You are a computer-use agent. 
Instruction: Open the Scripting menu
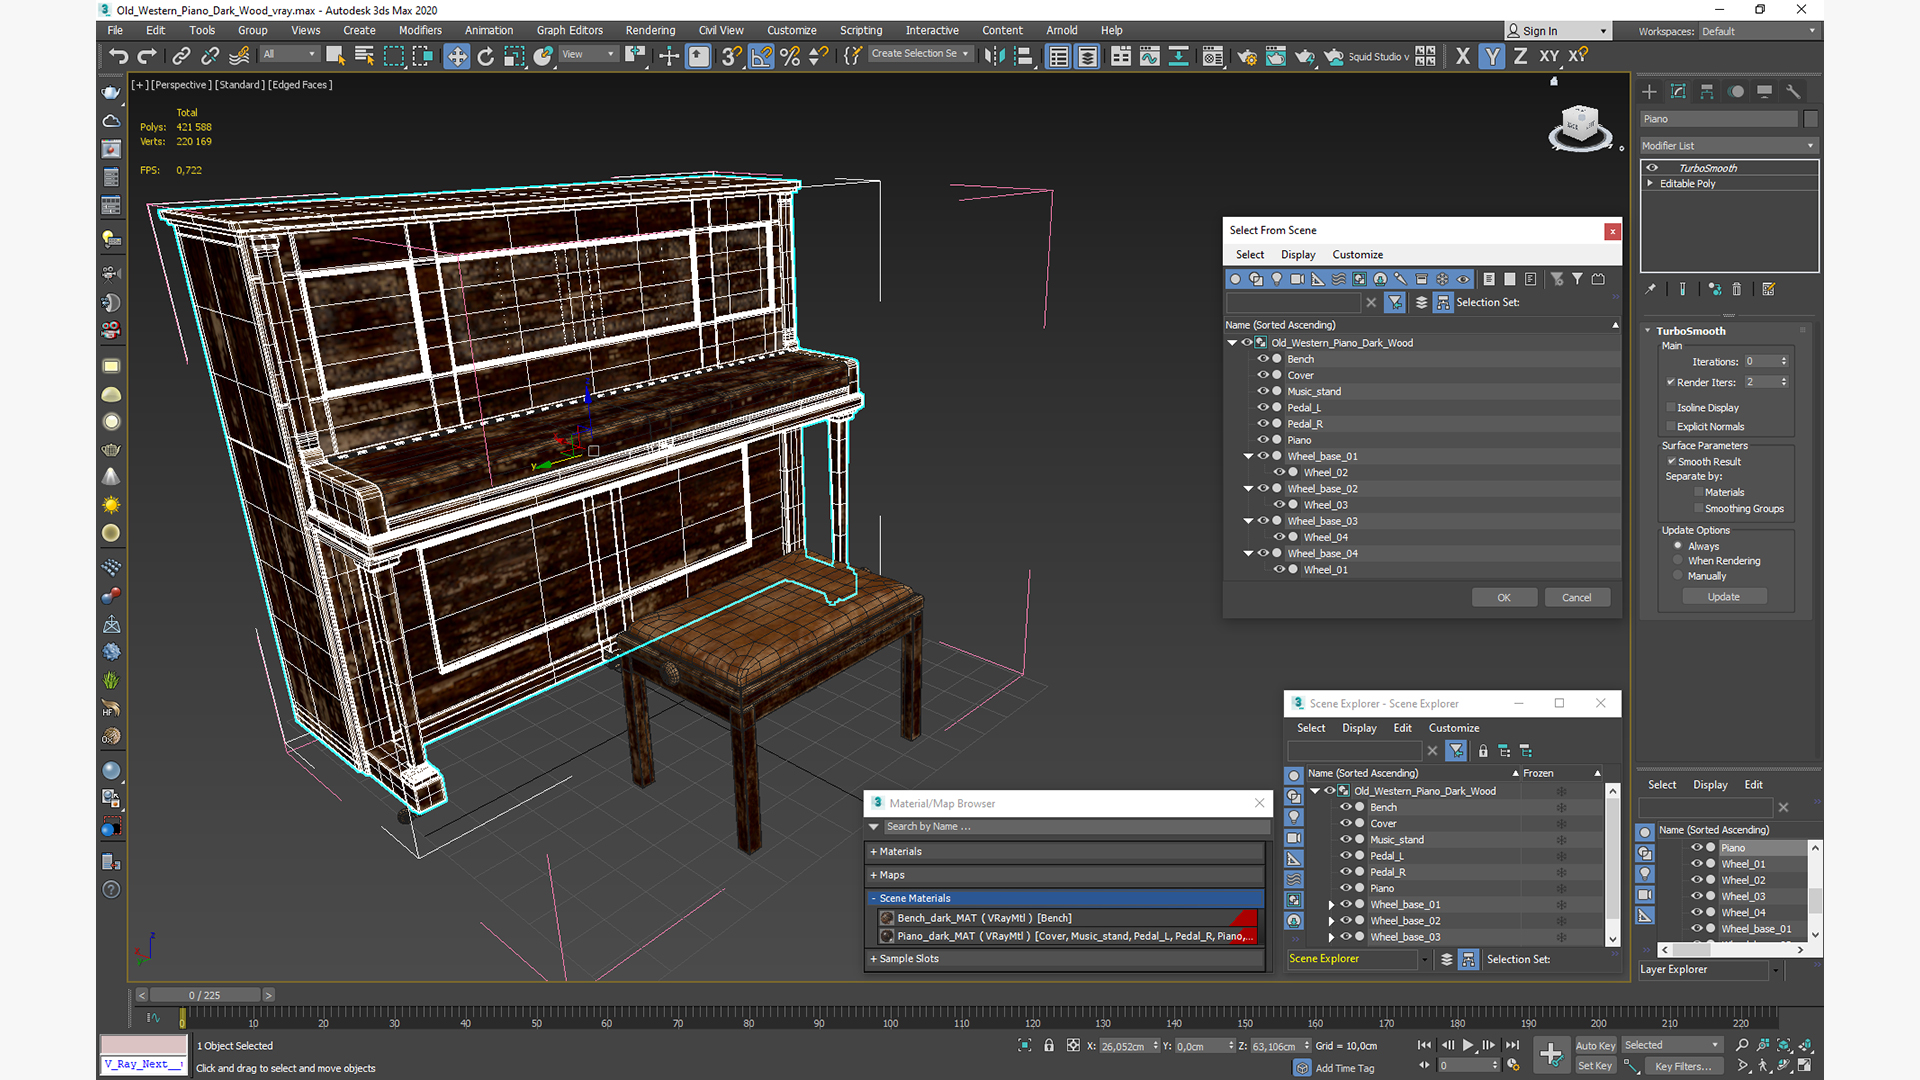pyautogui.click(x=860, y=30)
